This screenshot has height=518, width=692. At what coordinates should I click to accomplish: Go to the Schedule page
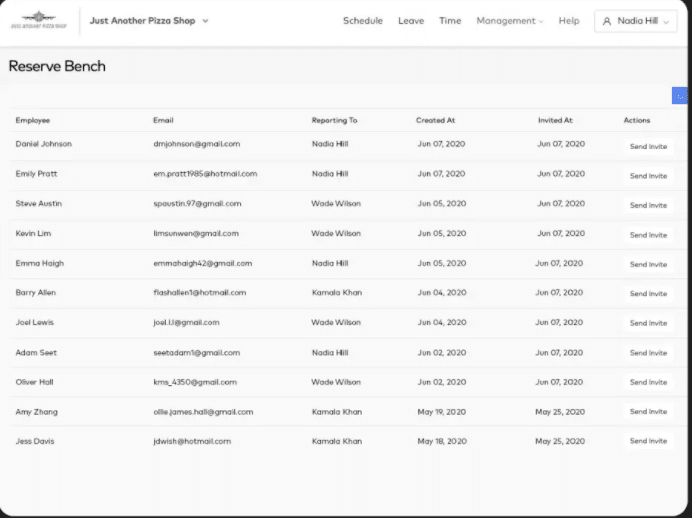362,21
